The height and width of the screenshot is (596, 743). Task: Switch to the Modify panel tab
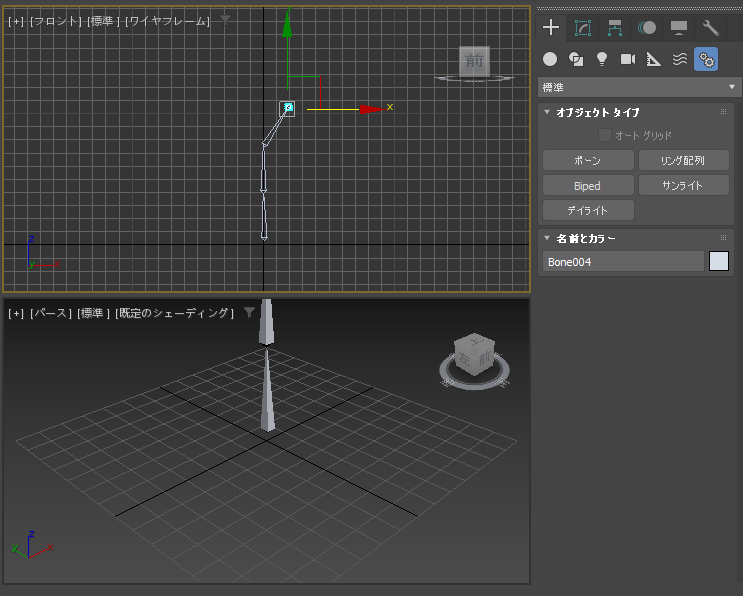click(x=583, y=27)
